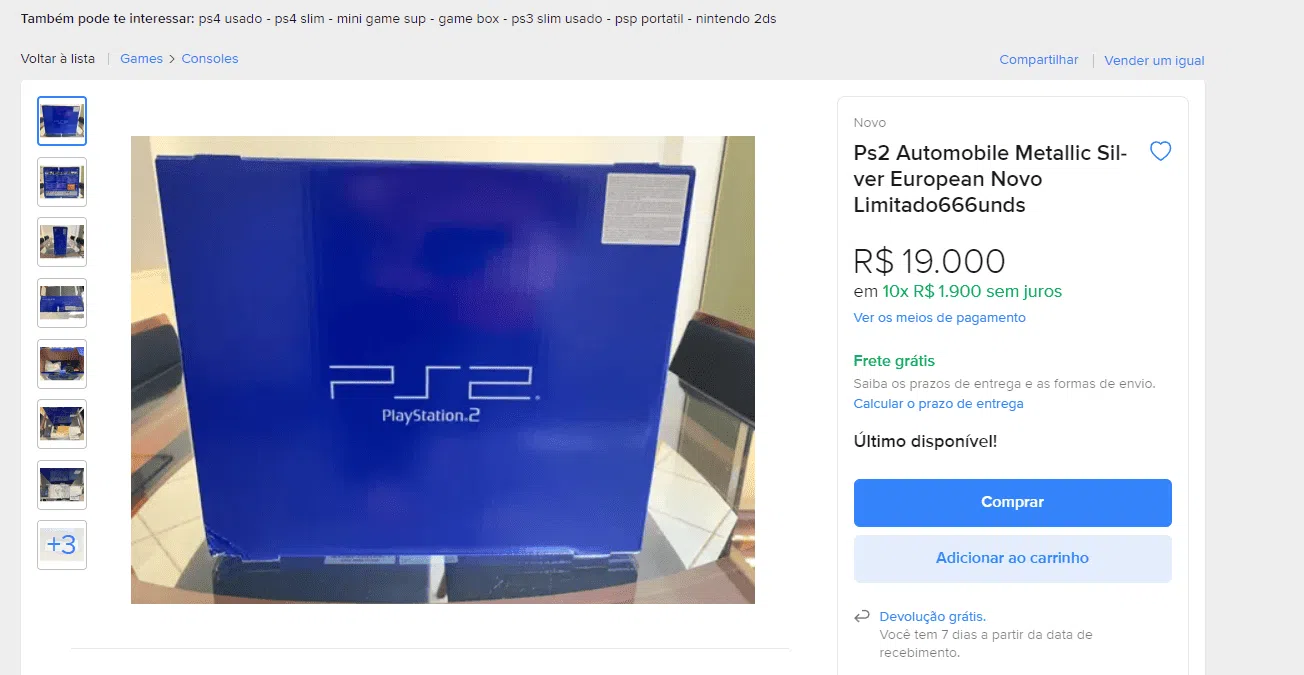The width and height of the screenshot is (1304, 675).
Task: Open the +3 more photos thumbnail
Action: click(62, 545)
